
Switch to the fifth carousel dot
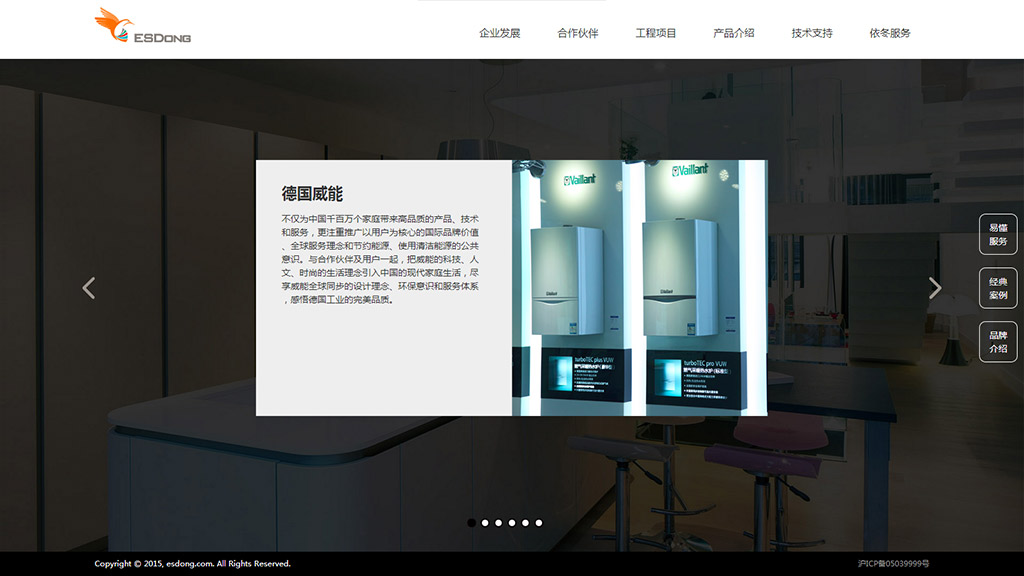click(x=525, y=522)
